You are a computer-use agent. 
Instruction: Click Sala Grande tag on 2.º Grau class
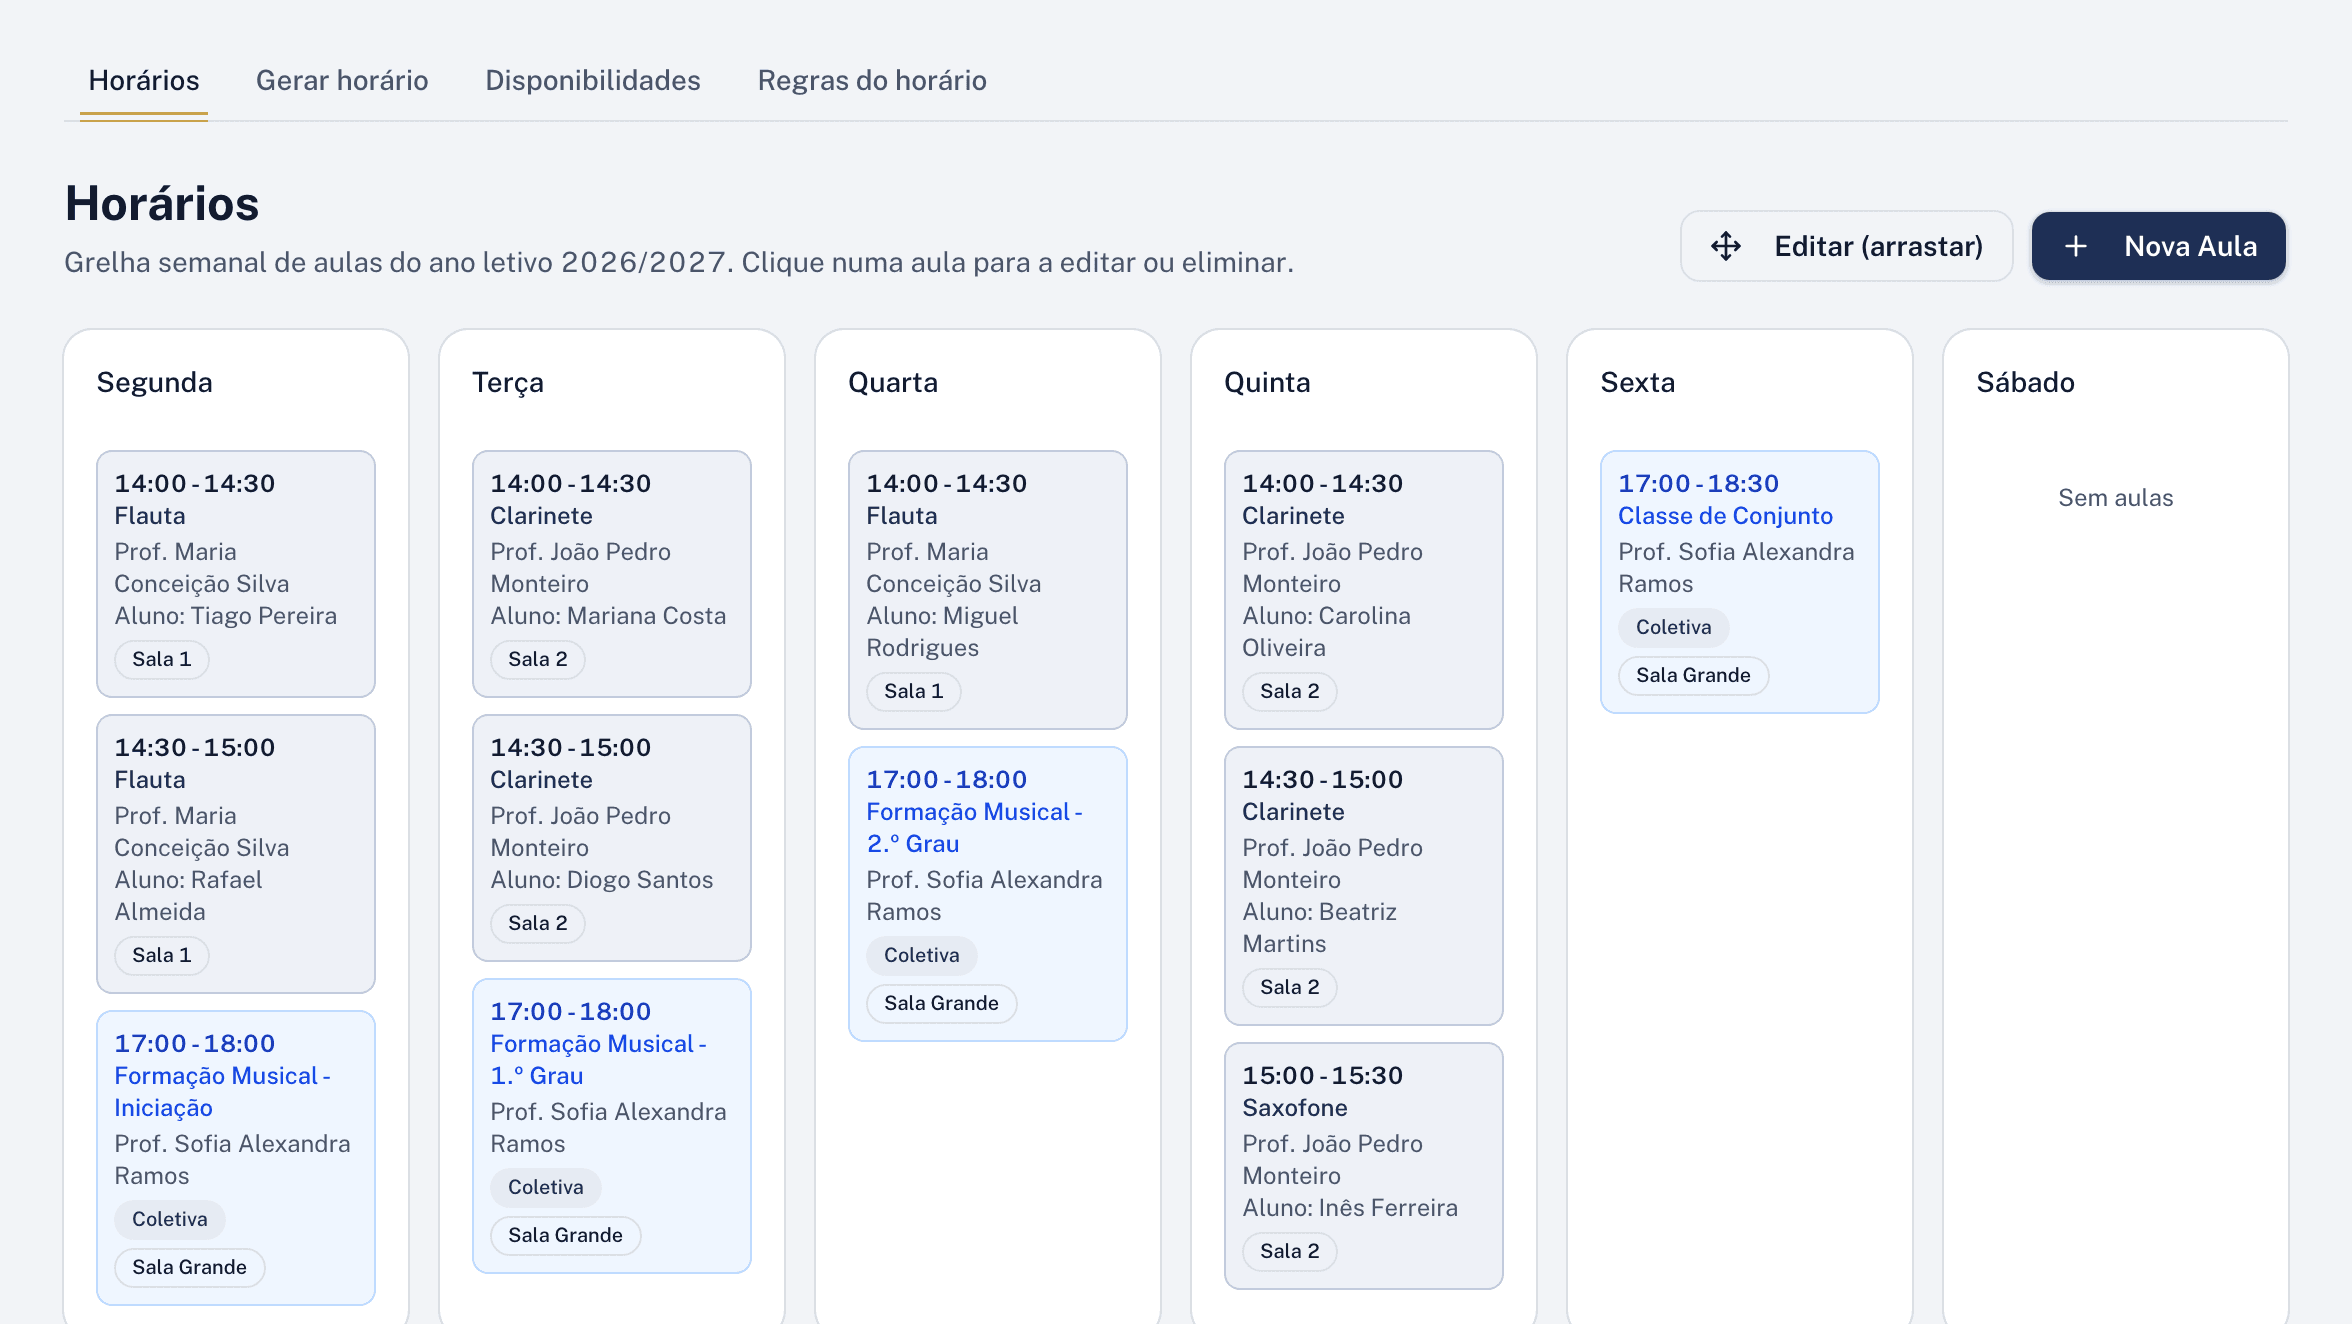(x=942, y=1003)
